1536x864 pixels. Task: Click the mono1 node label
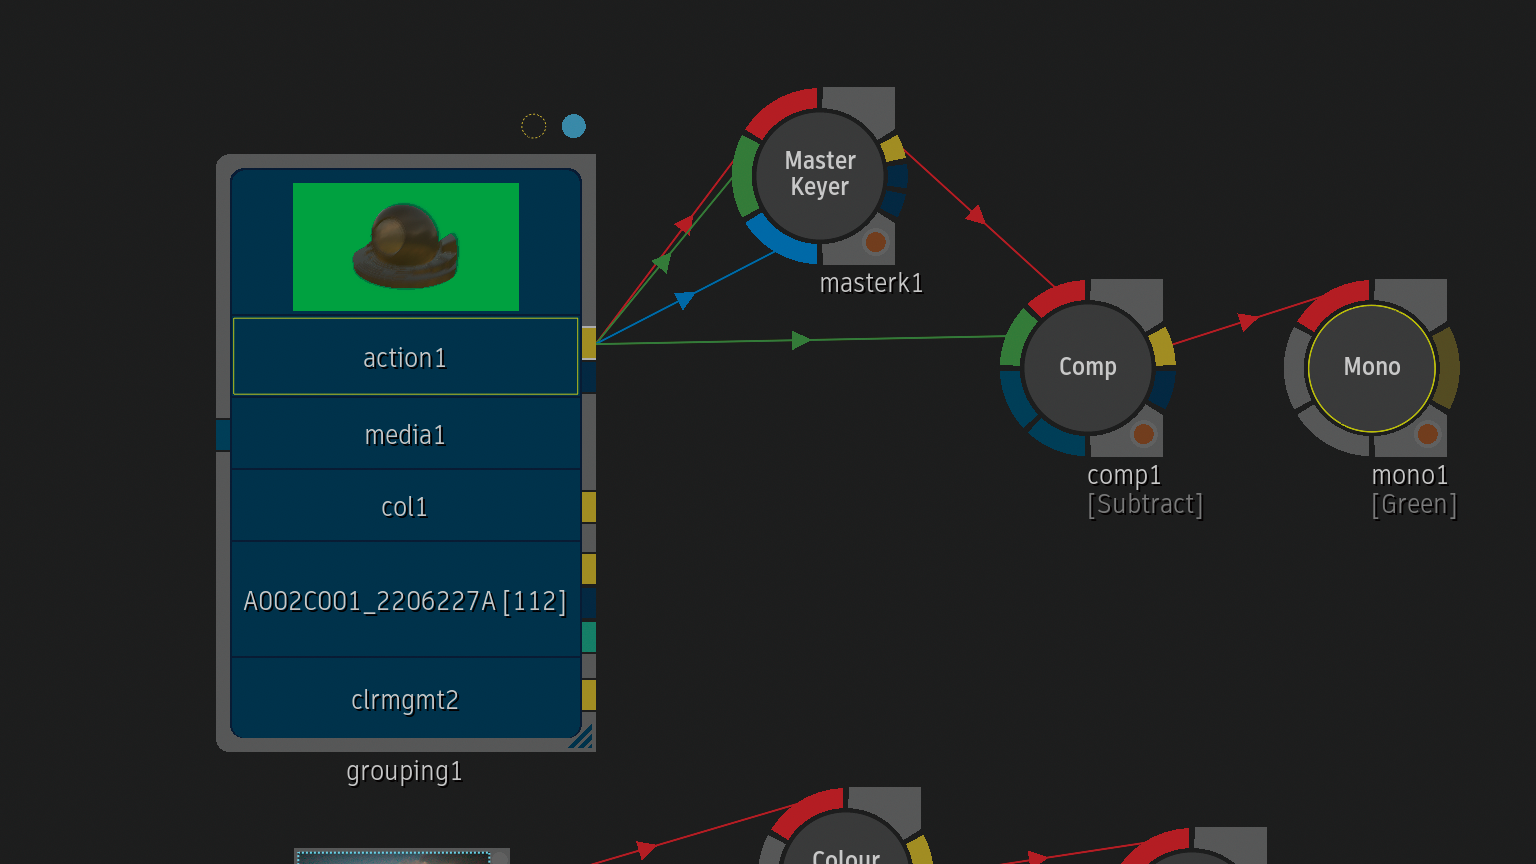point(1410,475)
